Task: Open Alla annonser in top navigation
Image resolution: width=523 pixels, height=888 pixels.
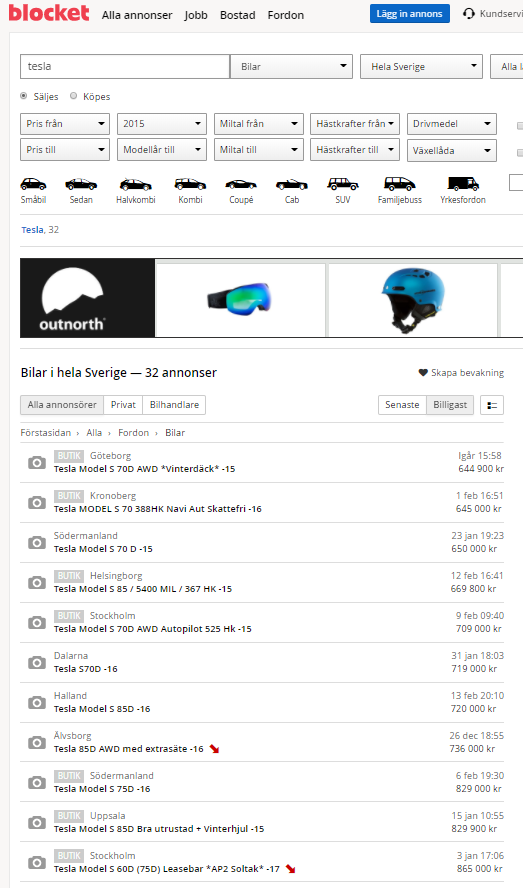Action: coord(137,15)
